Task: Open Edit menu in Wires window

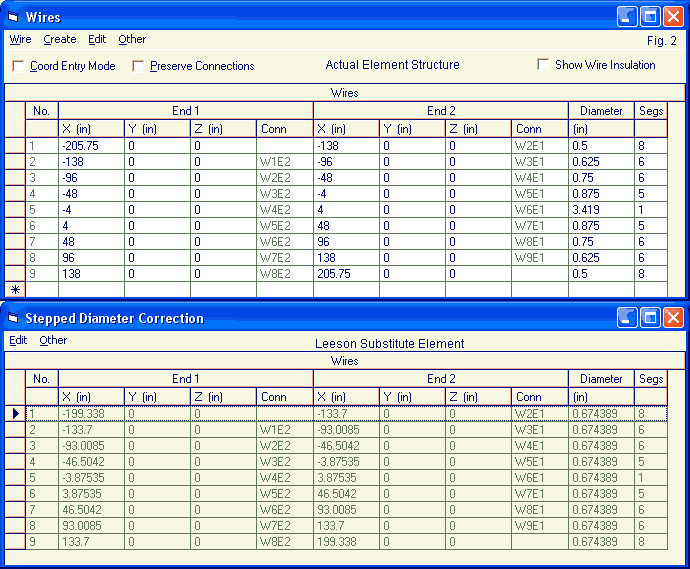Action: [97, 40]
